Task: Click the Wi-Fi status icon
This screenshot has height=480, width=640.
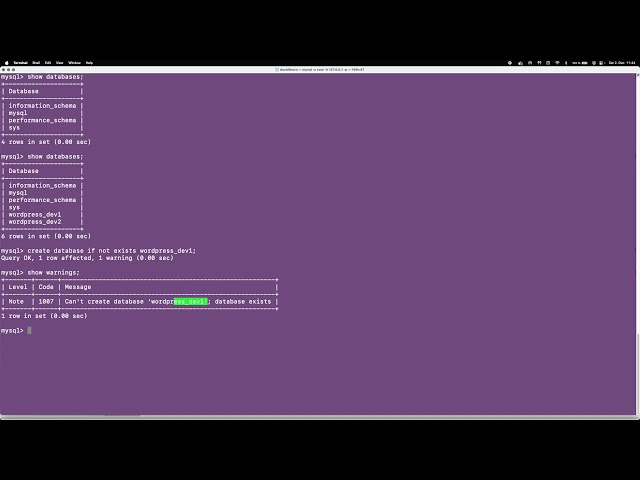Action: pyautogui.click(x=557, y=63)
